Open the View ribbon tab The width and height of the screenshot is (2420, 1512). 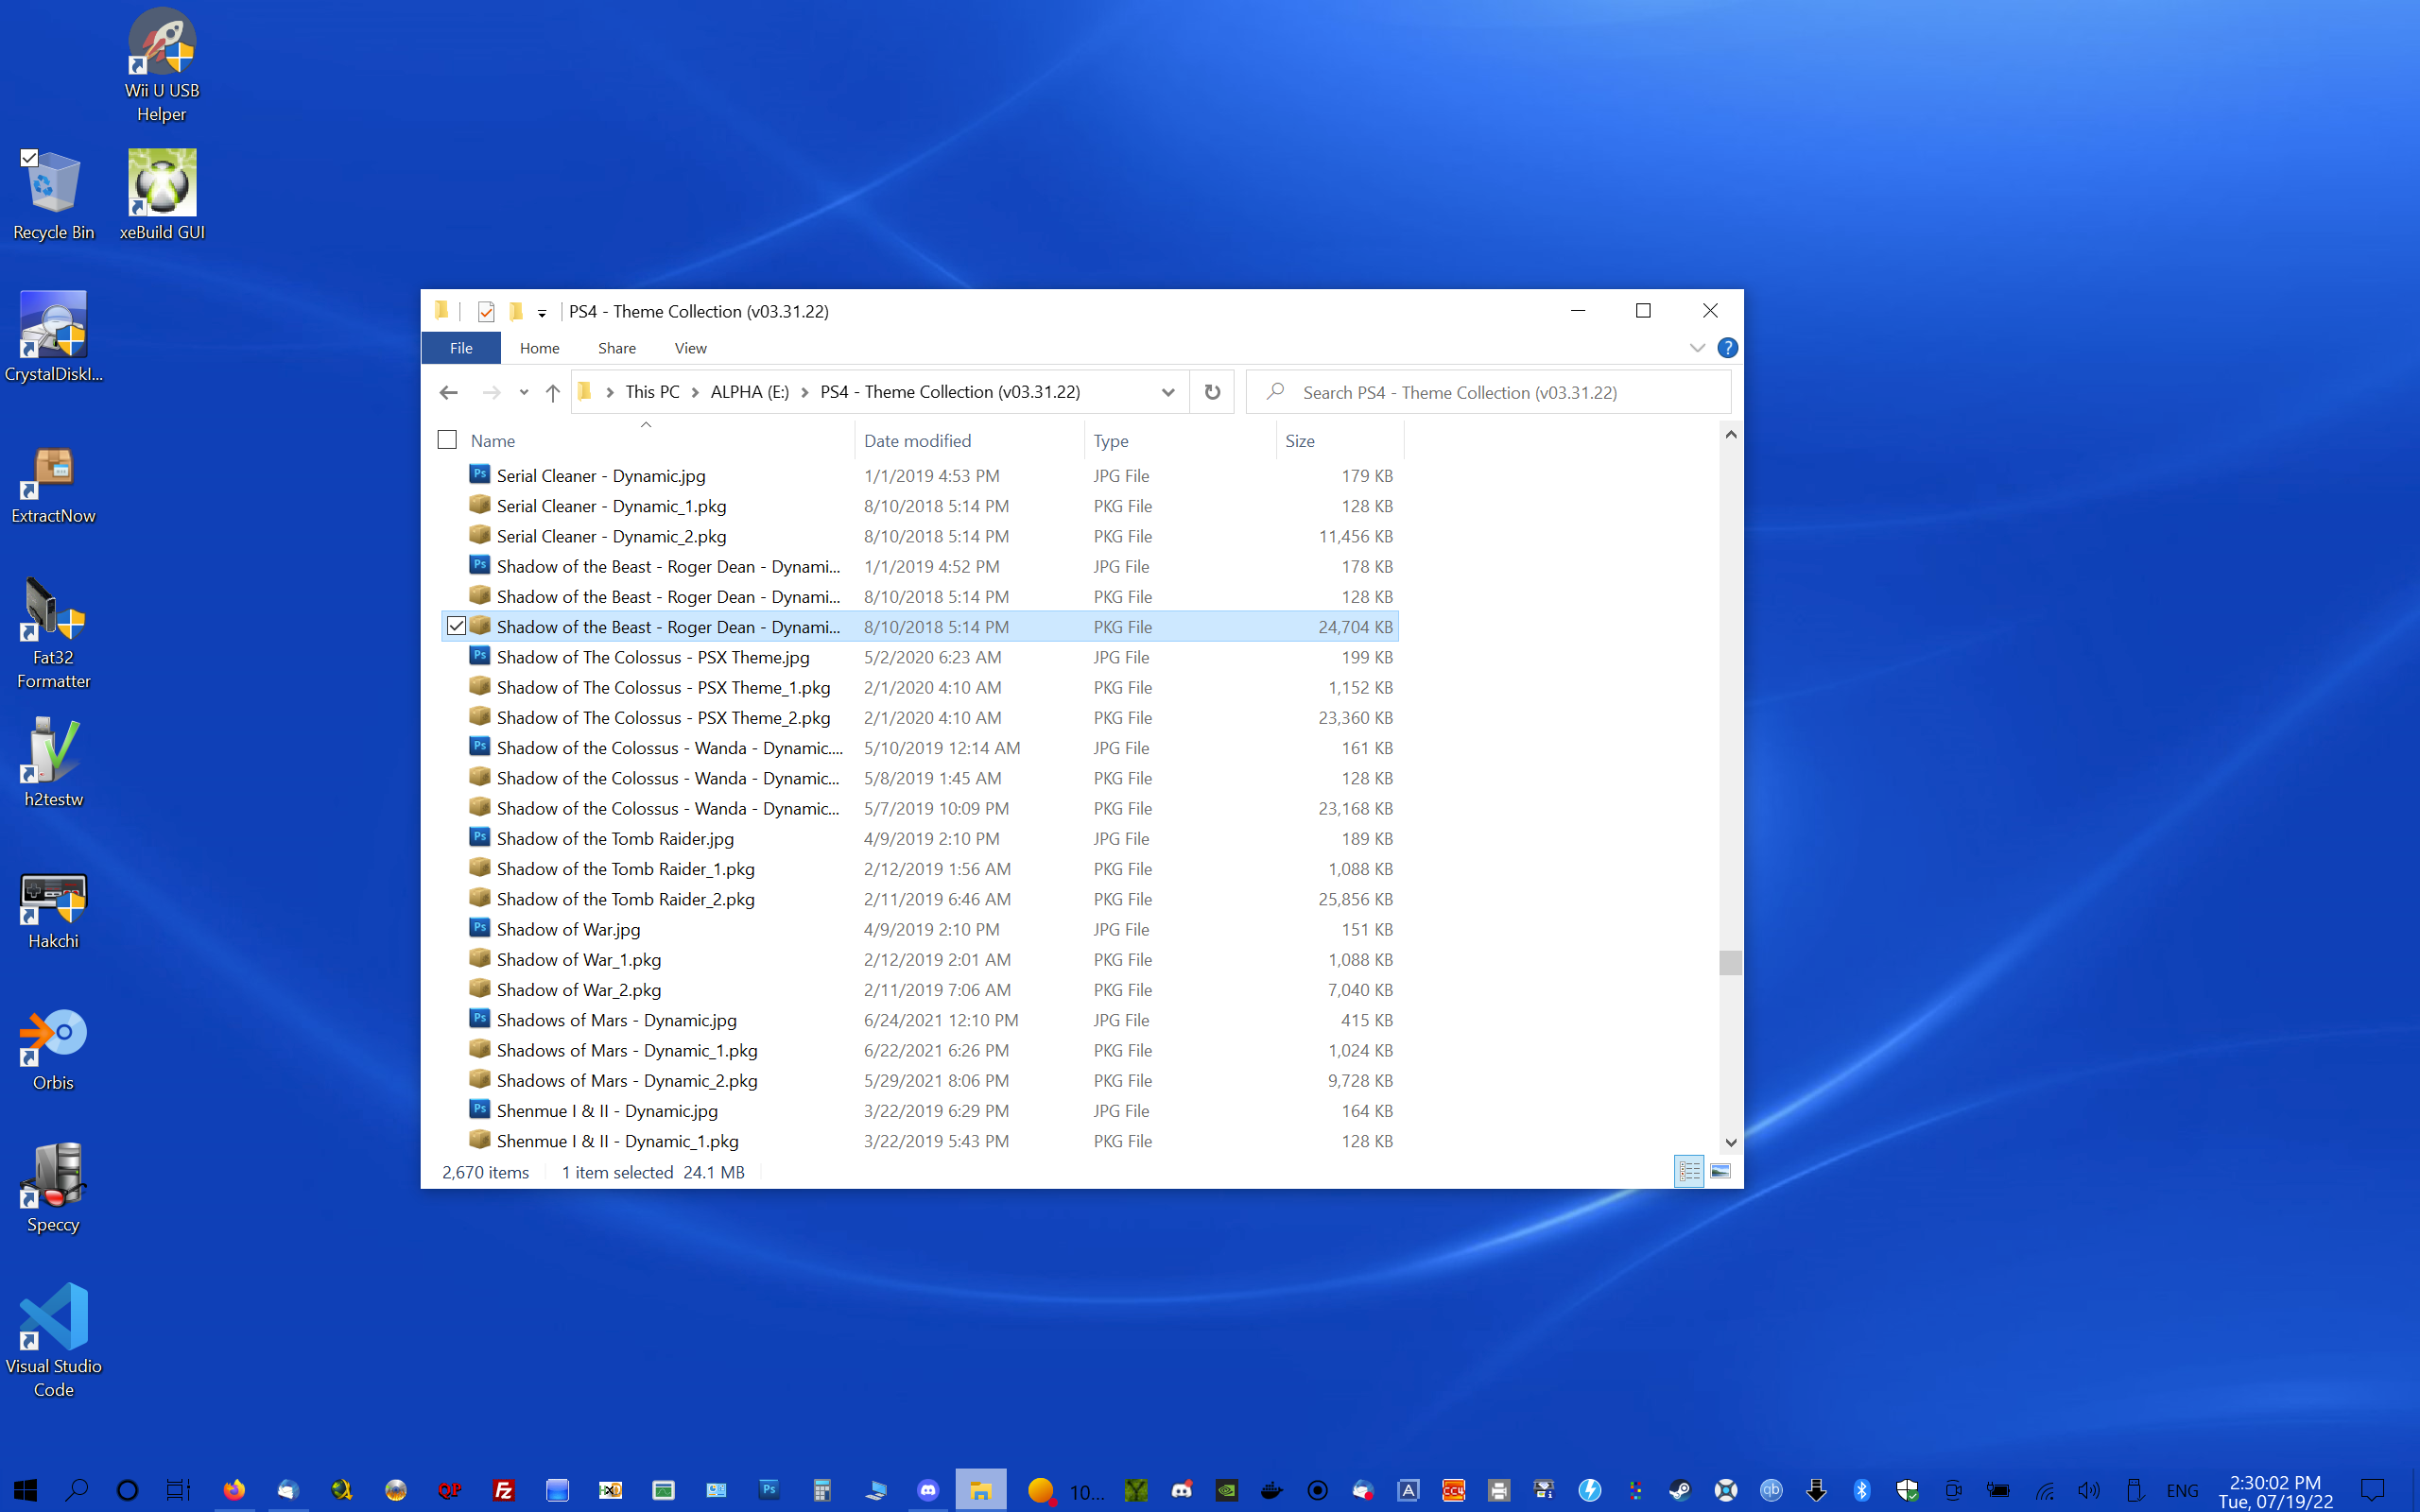pos(690,348)
